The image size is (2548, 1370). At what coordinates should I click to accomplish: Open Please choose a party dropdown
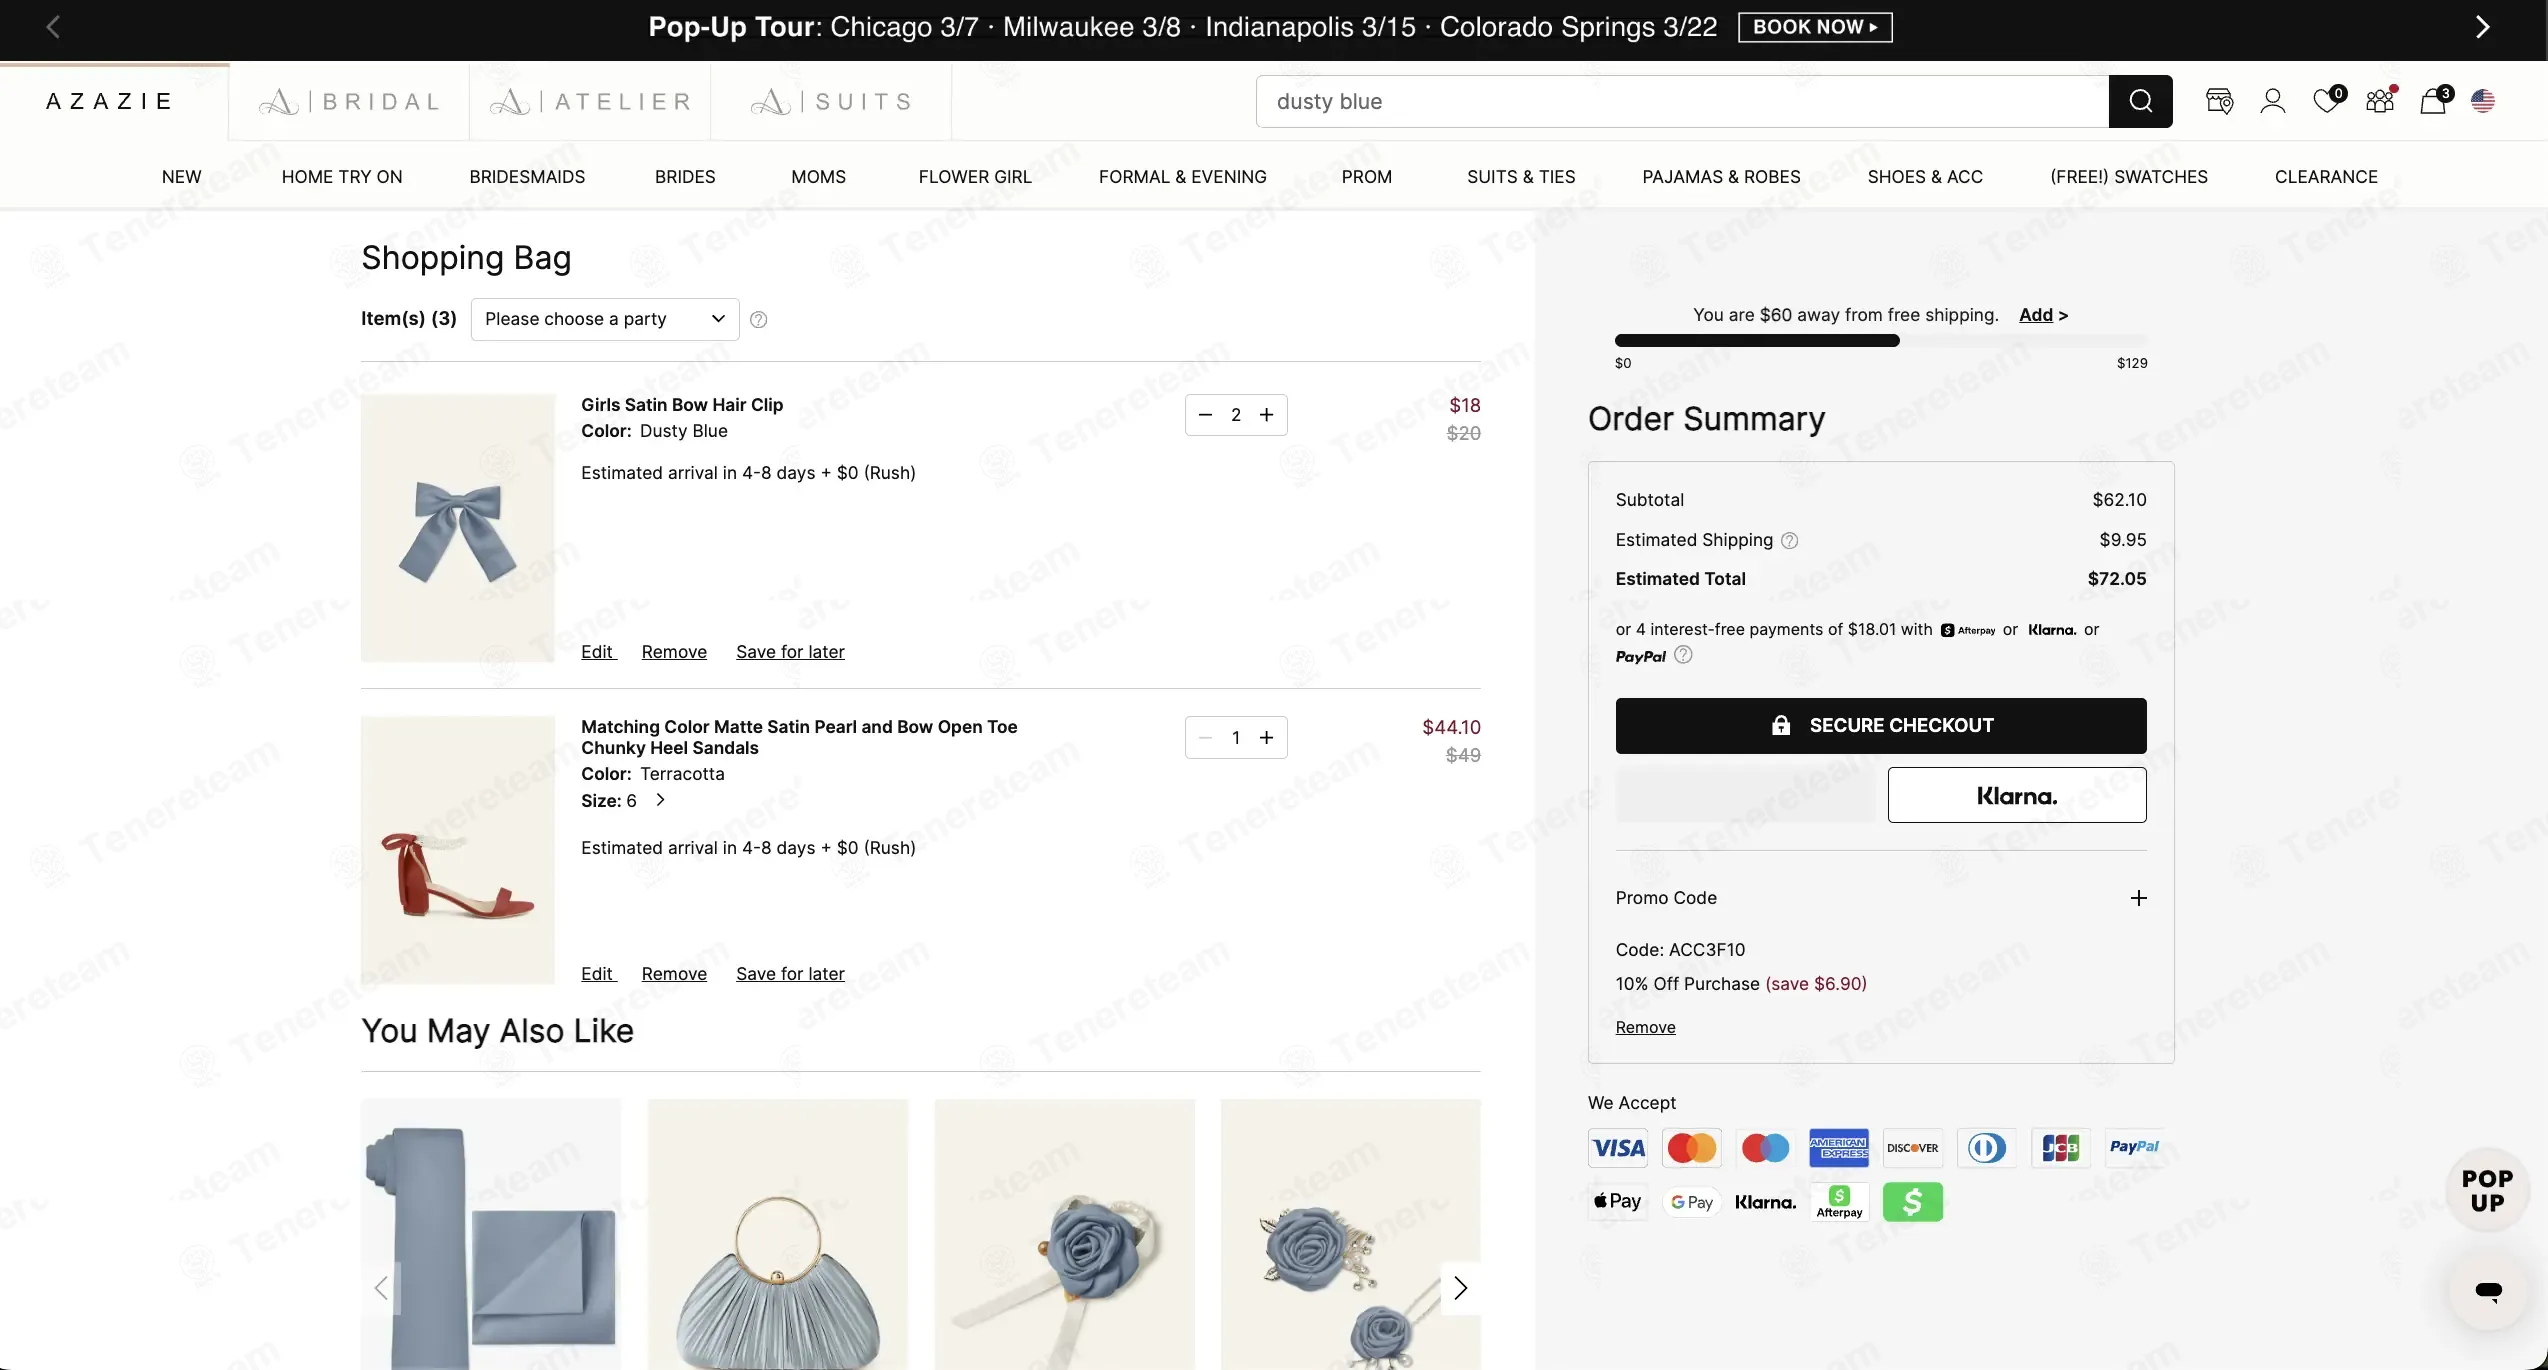[605, 319]
